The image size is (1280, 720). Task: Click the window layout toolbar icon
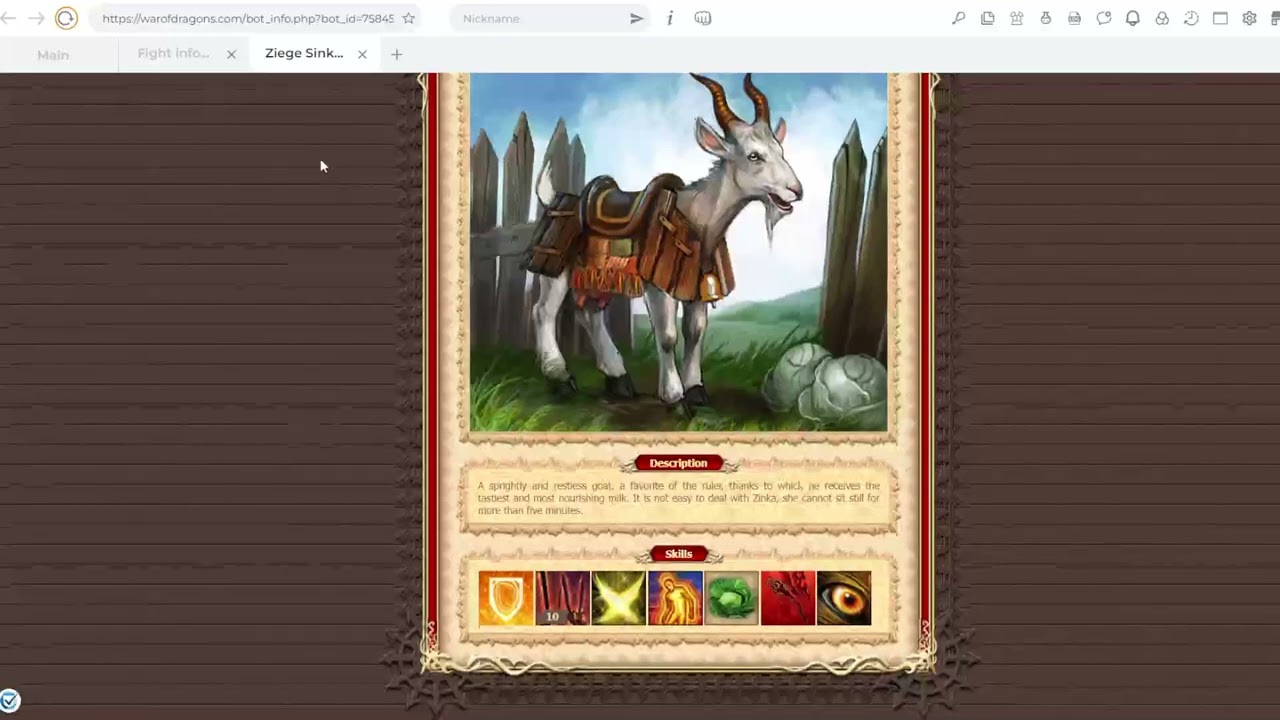[1220, 18]
